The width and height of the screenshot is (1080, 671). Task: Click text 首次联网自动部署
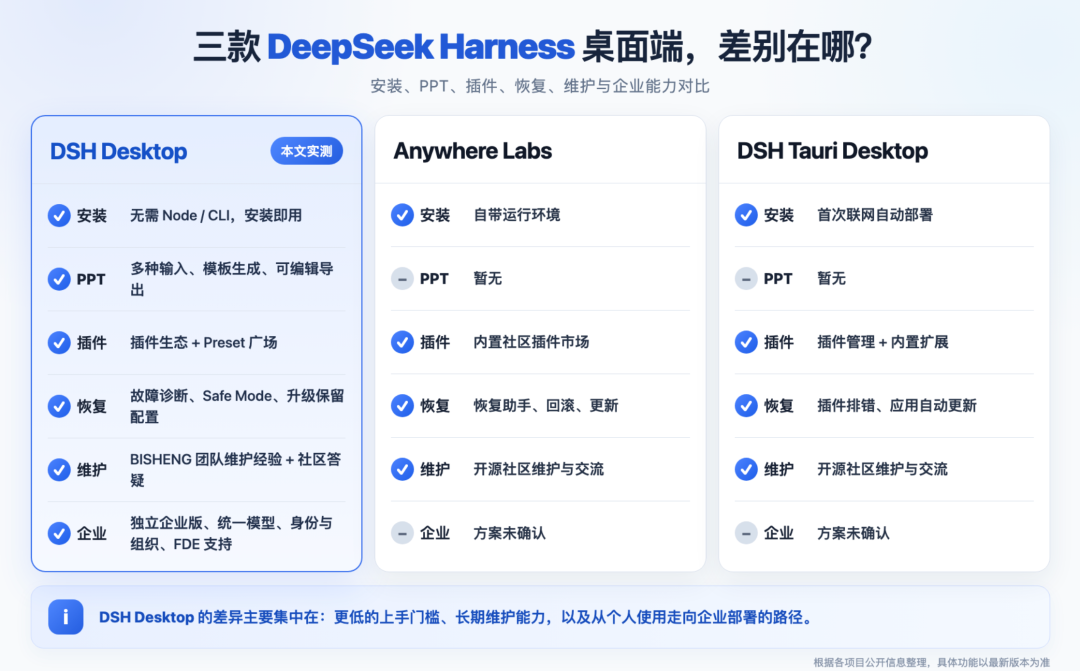875,215
